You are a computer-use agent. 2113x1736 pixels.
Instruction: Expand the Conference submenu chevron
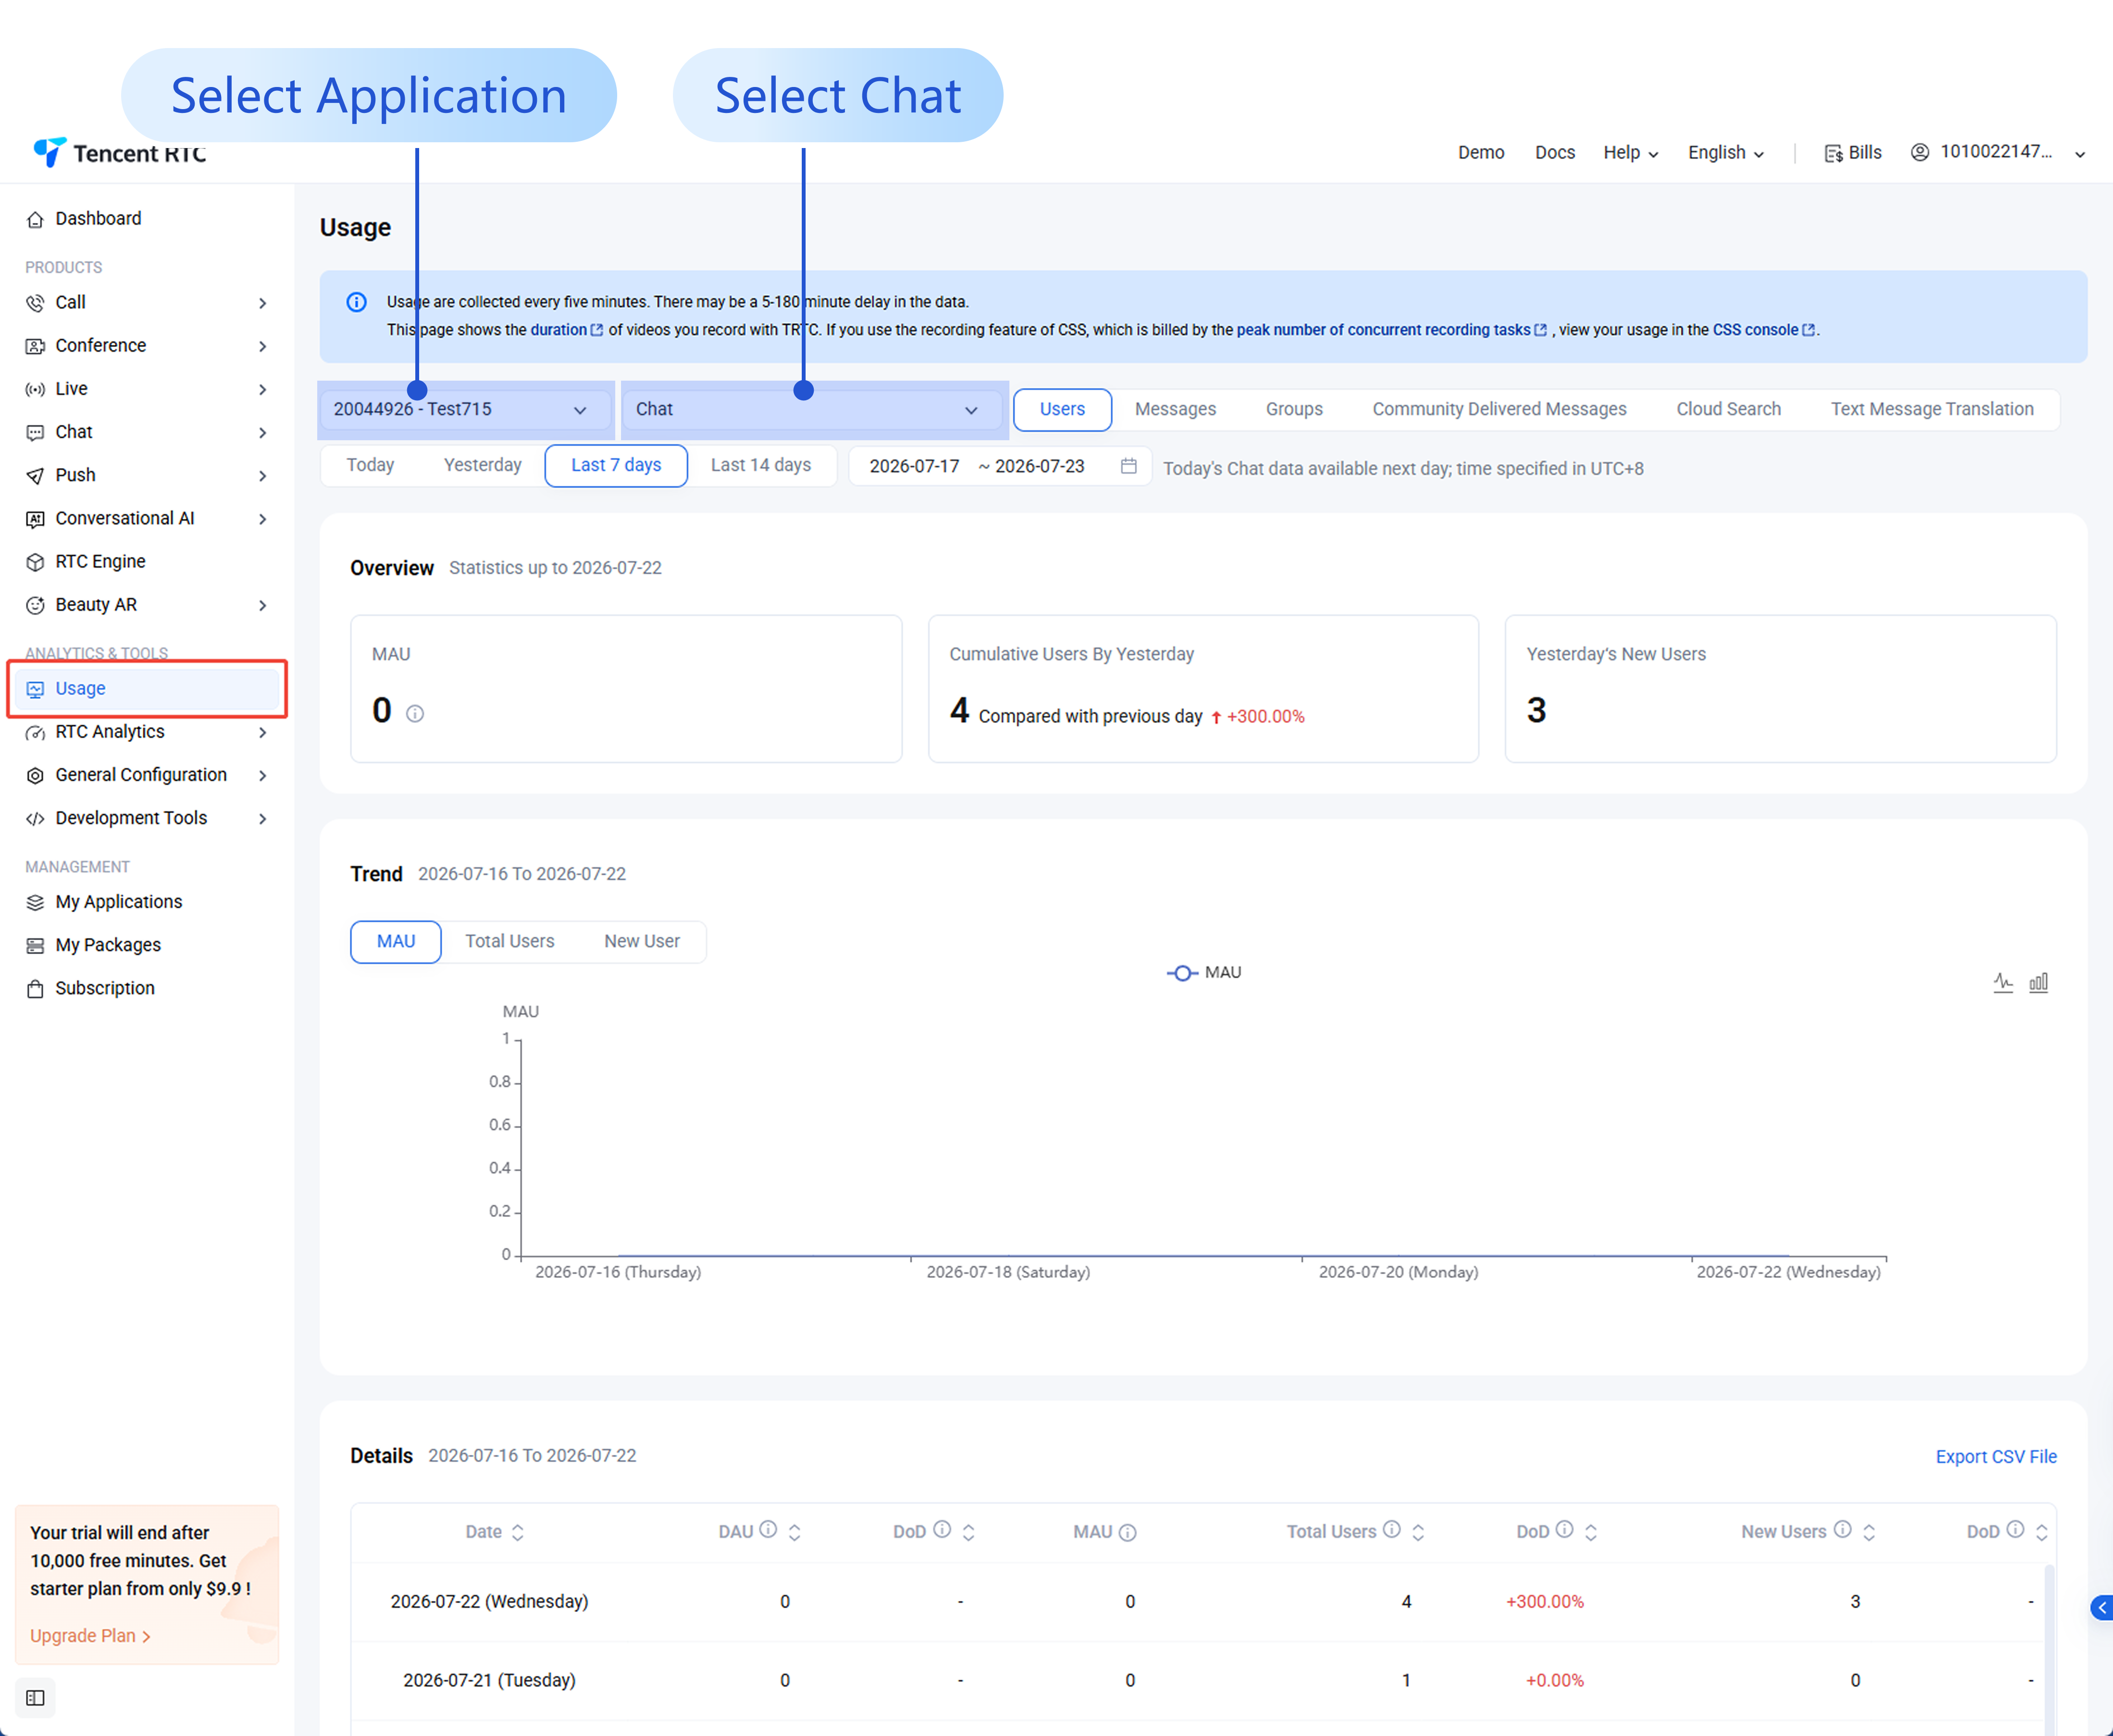coord(262,346)
